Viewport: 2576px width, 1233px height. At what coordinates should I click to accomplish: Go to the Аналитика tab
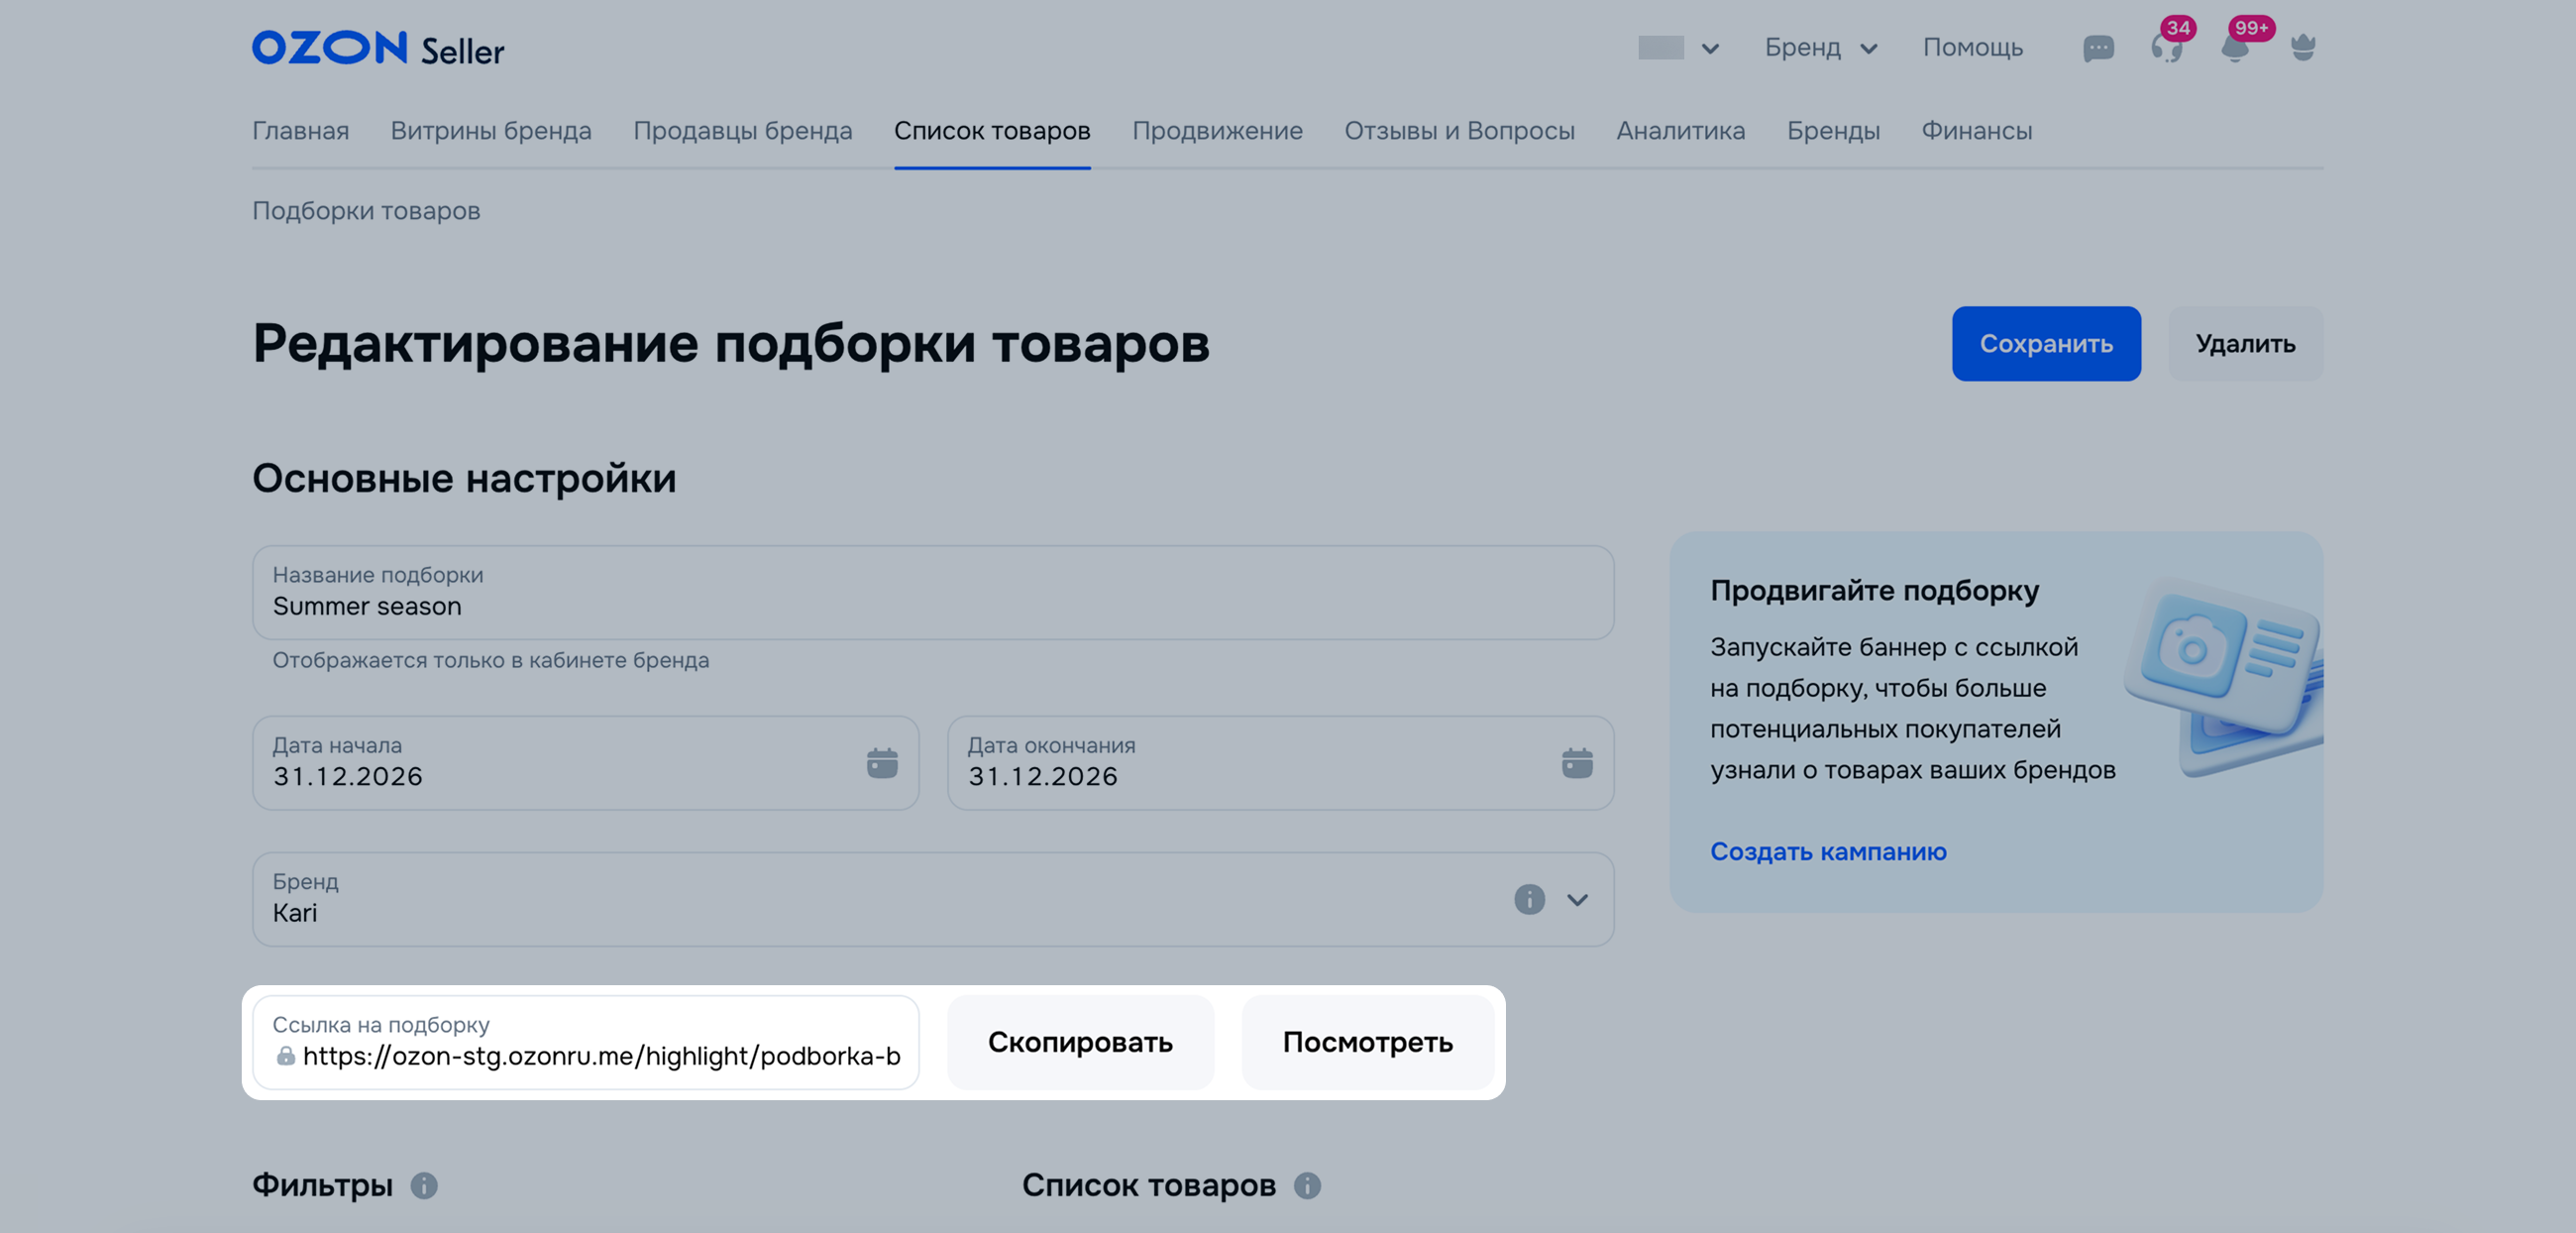click(x=1680, y=131)
